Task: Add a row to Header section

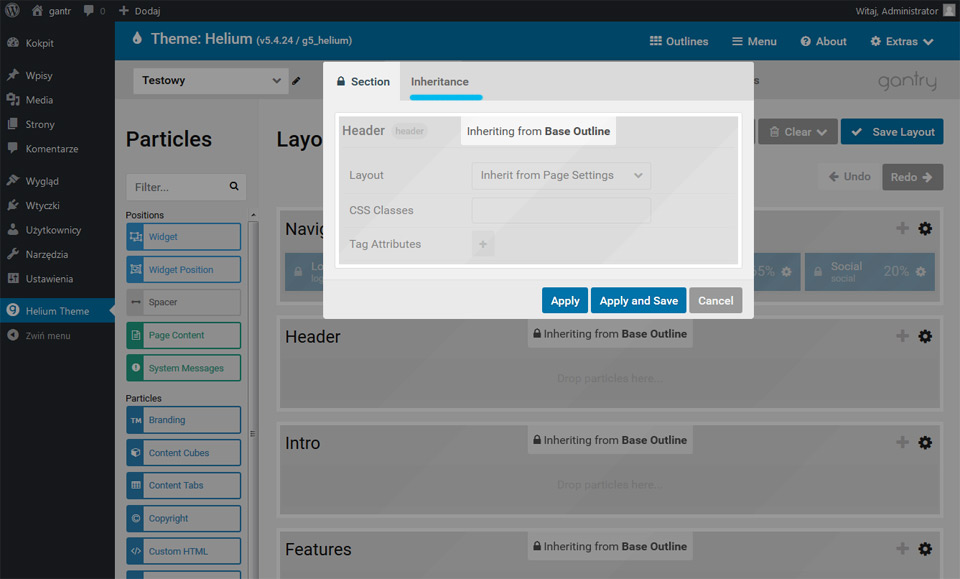Action: click(x=902, y=335)
